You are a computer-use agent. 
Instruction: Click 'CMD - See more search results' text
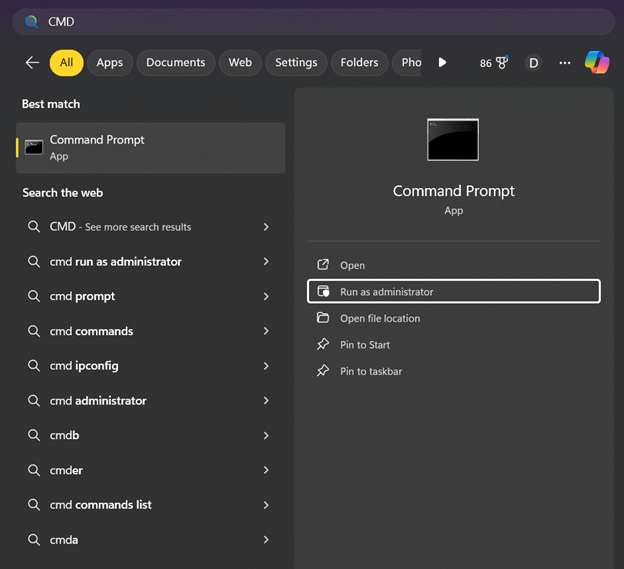point(120,227)
